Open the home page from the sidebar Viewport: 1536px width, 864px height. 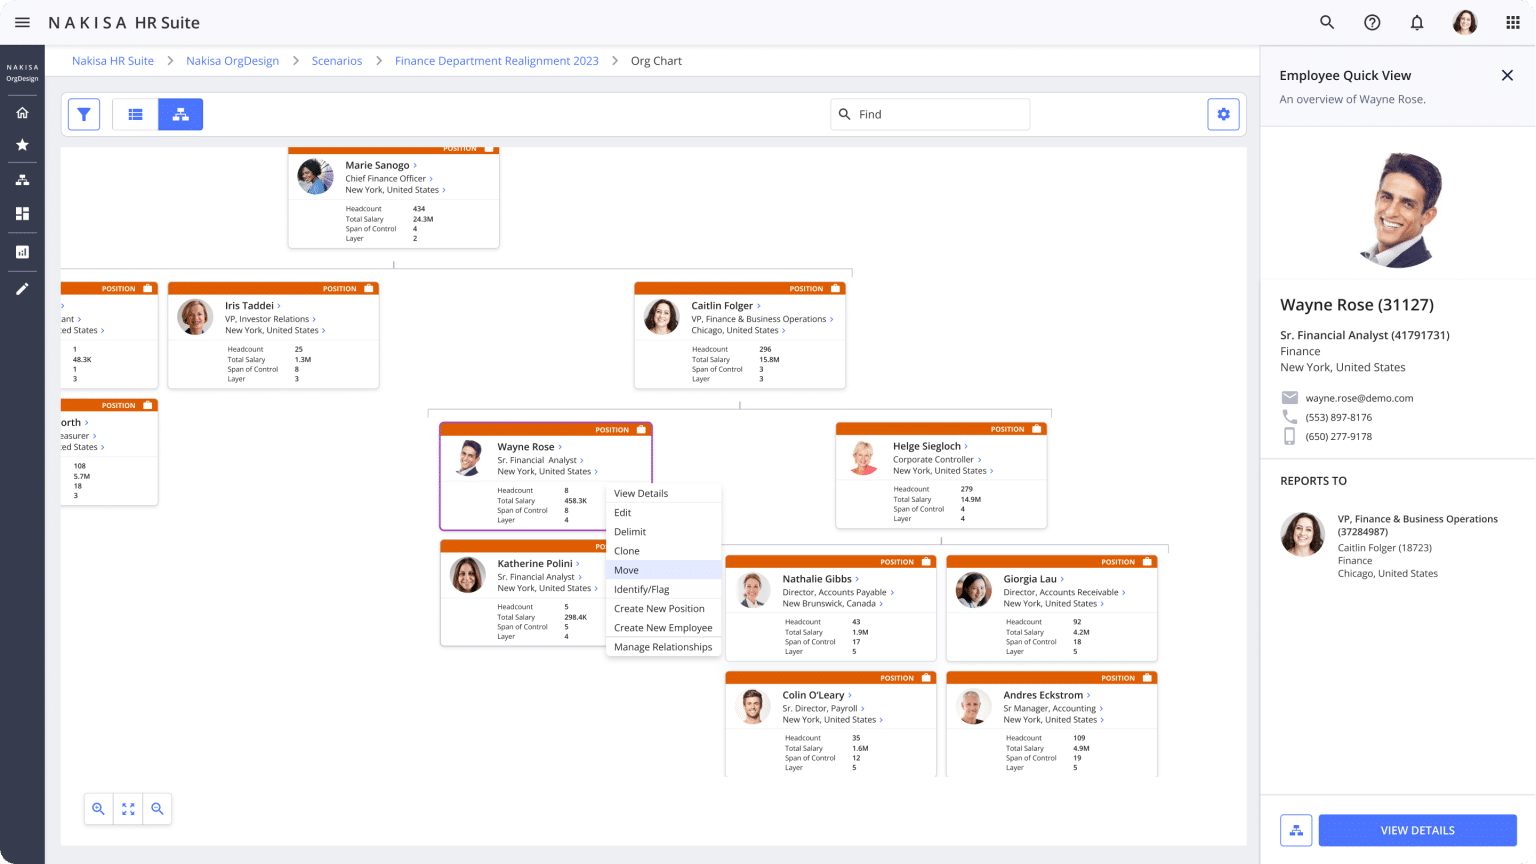pyautogui.click(x=22, y=113)
